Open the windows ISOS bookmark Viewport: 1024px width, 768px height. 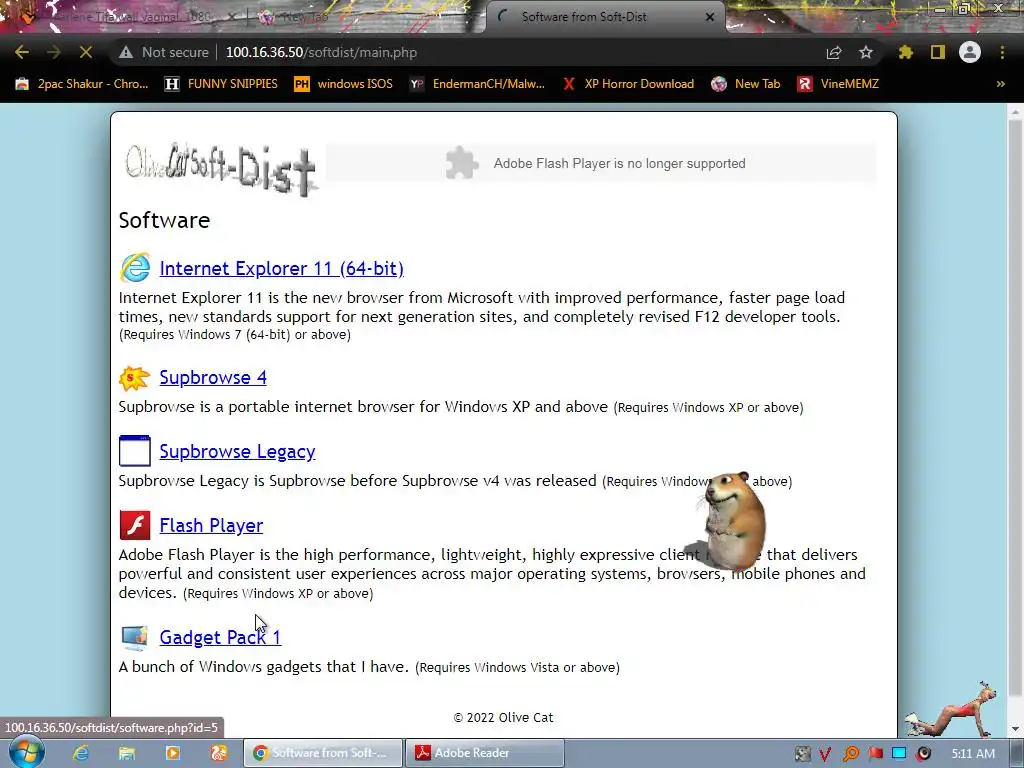(x=344, y=84)
